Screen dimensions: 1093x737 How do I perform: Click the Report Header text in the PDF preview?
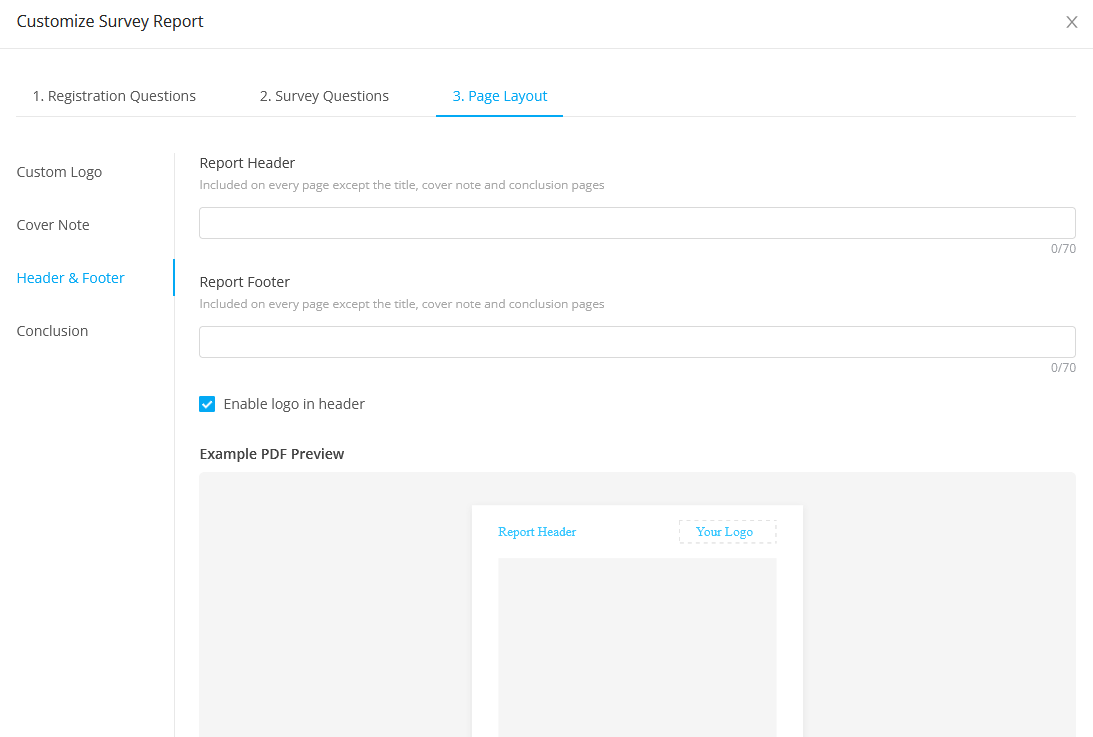(537, 532)
